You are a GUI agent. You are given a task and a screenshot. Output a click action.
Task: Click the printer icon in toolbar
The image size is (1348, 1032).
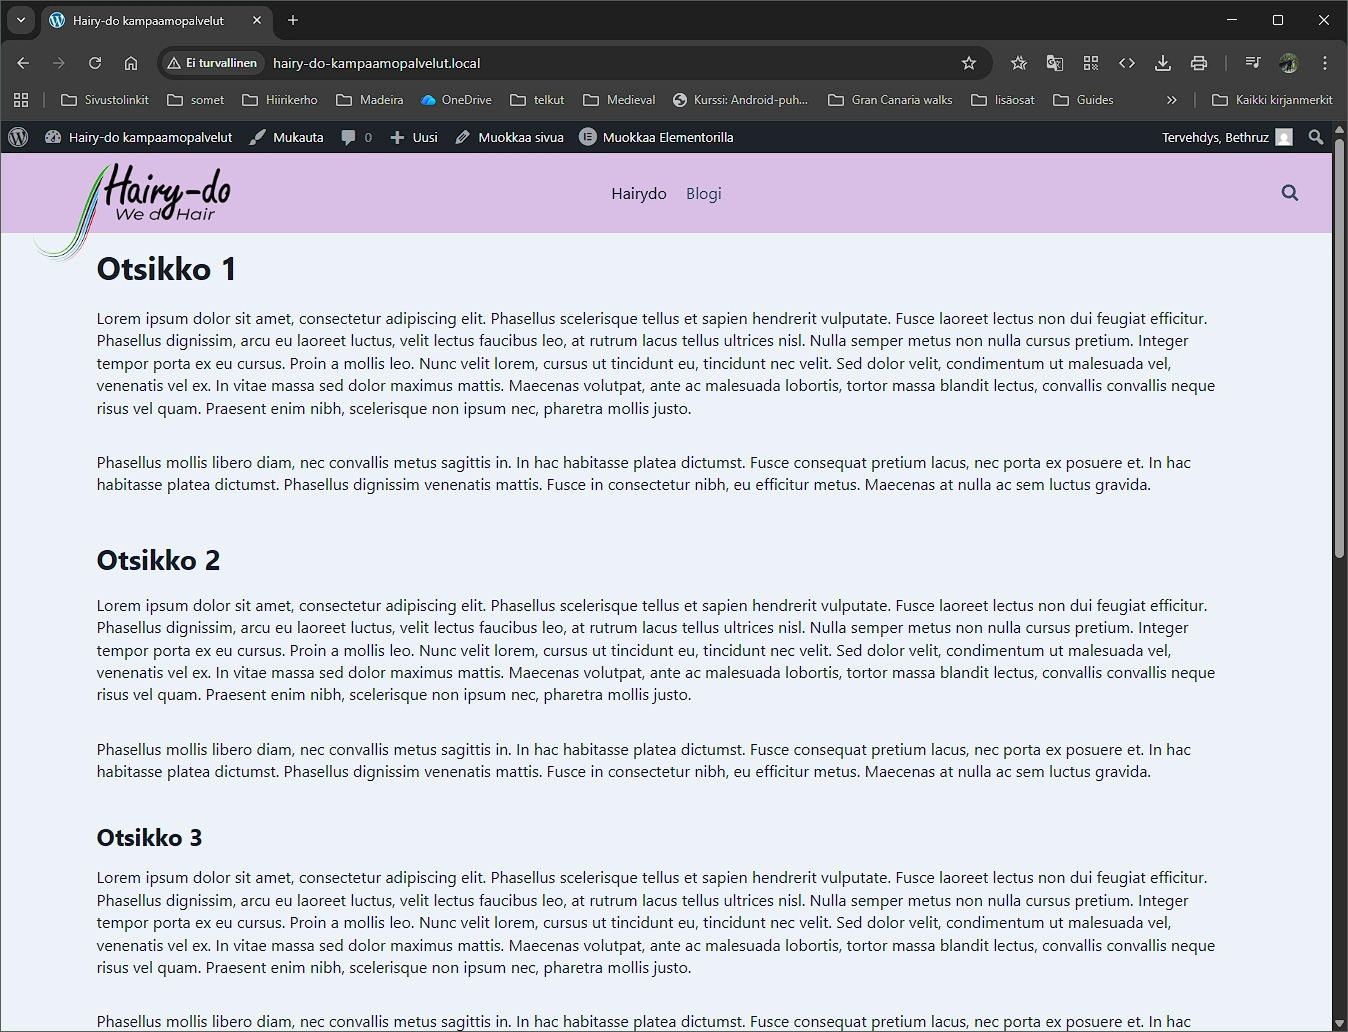tap(1199, 63)
